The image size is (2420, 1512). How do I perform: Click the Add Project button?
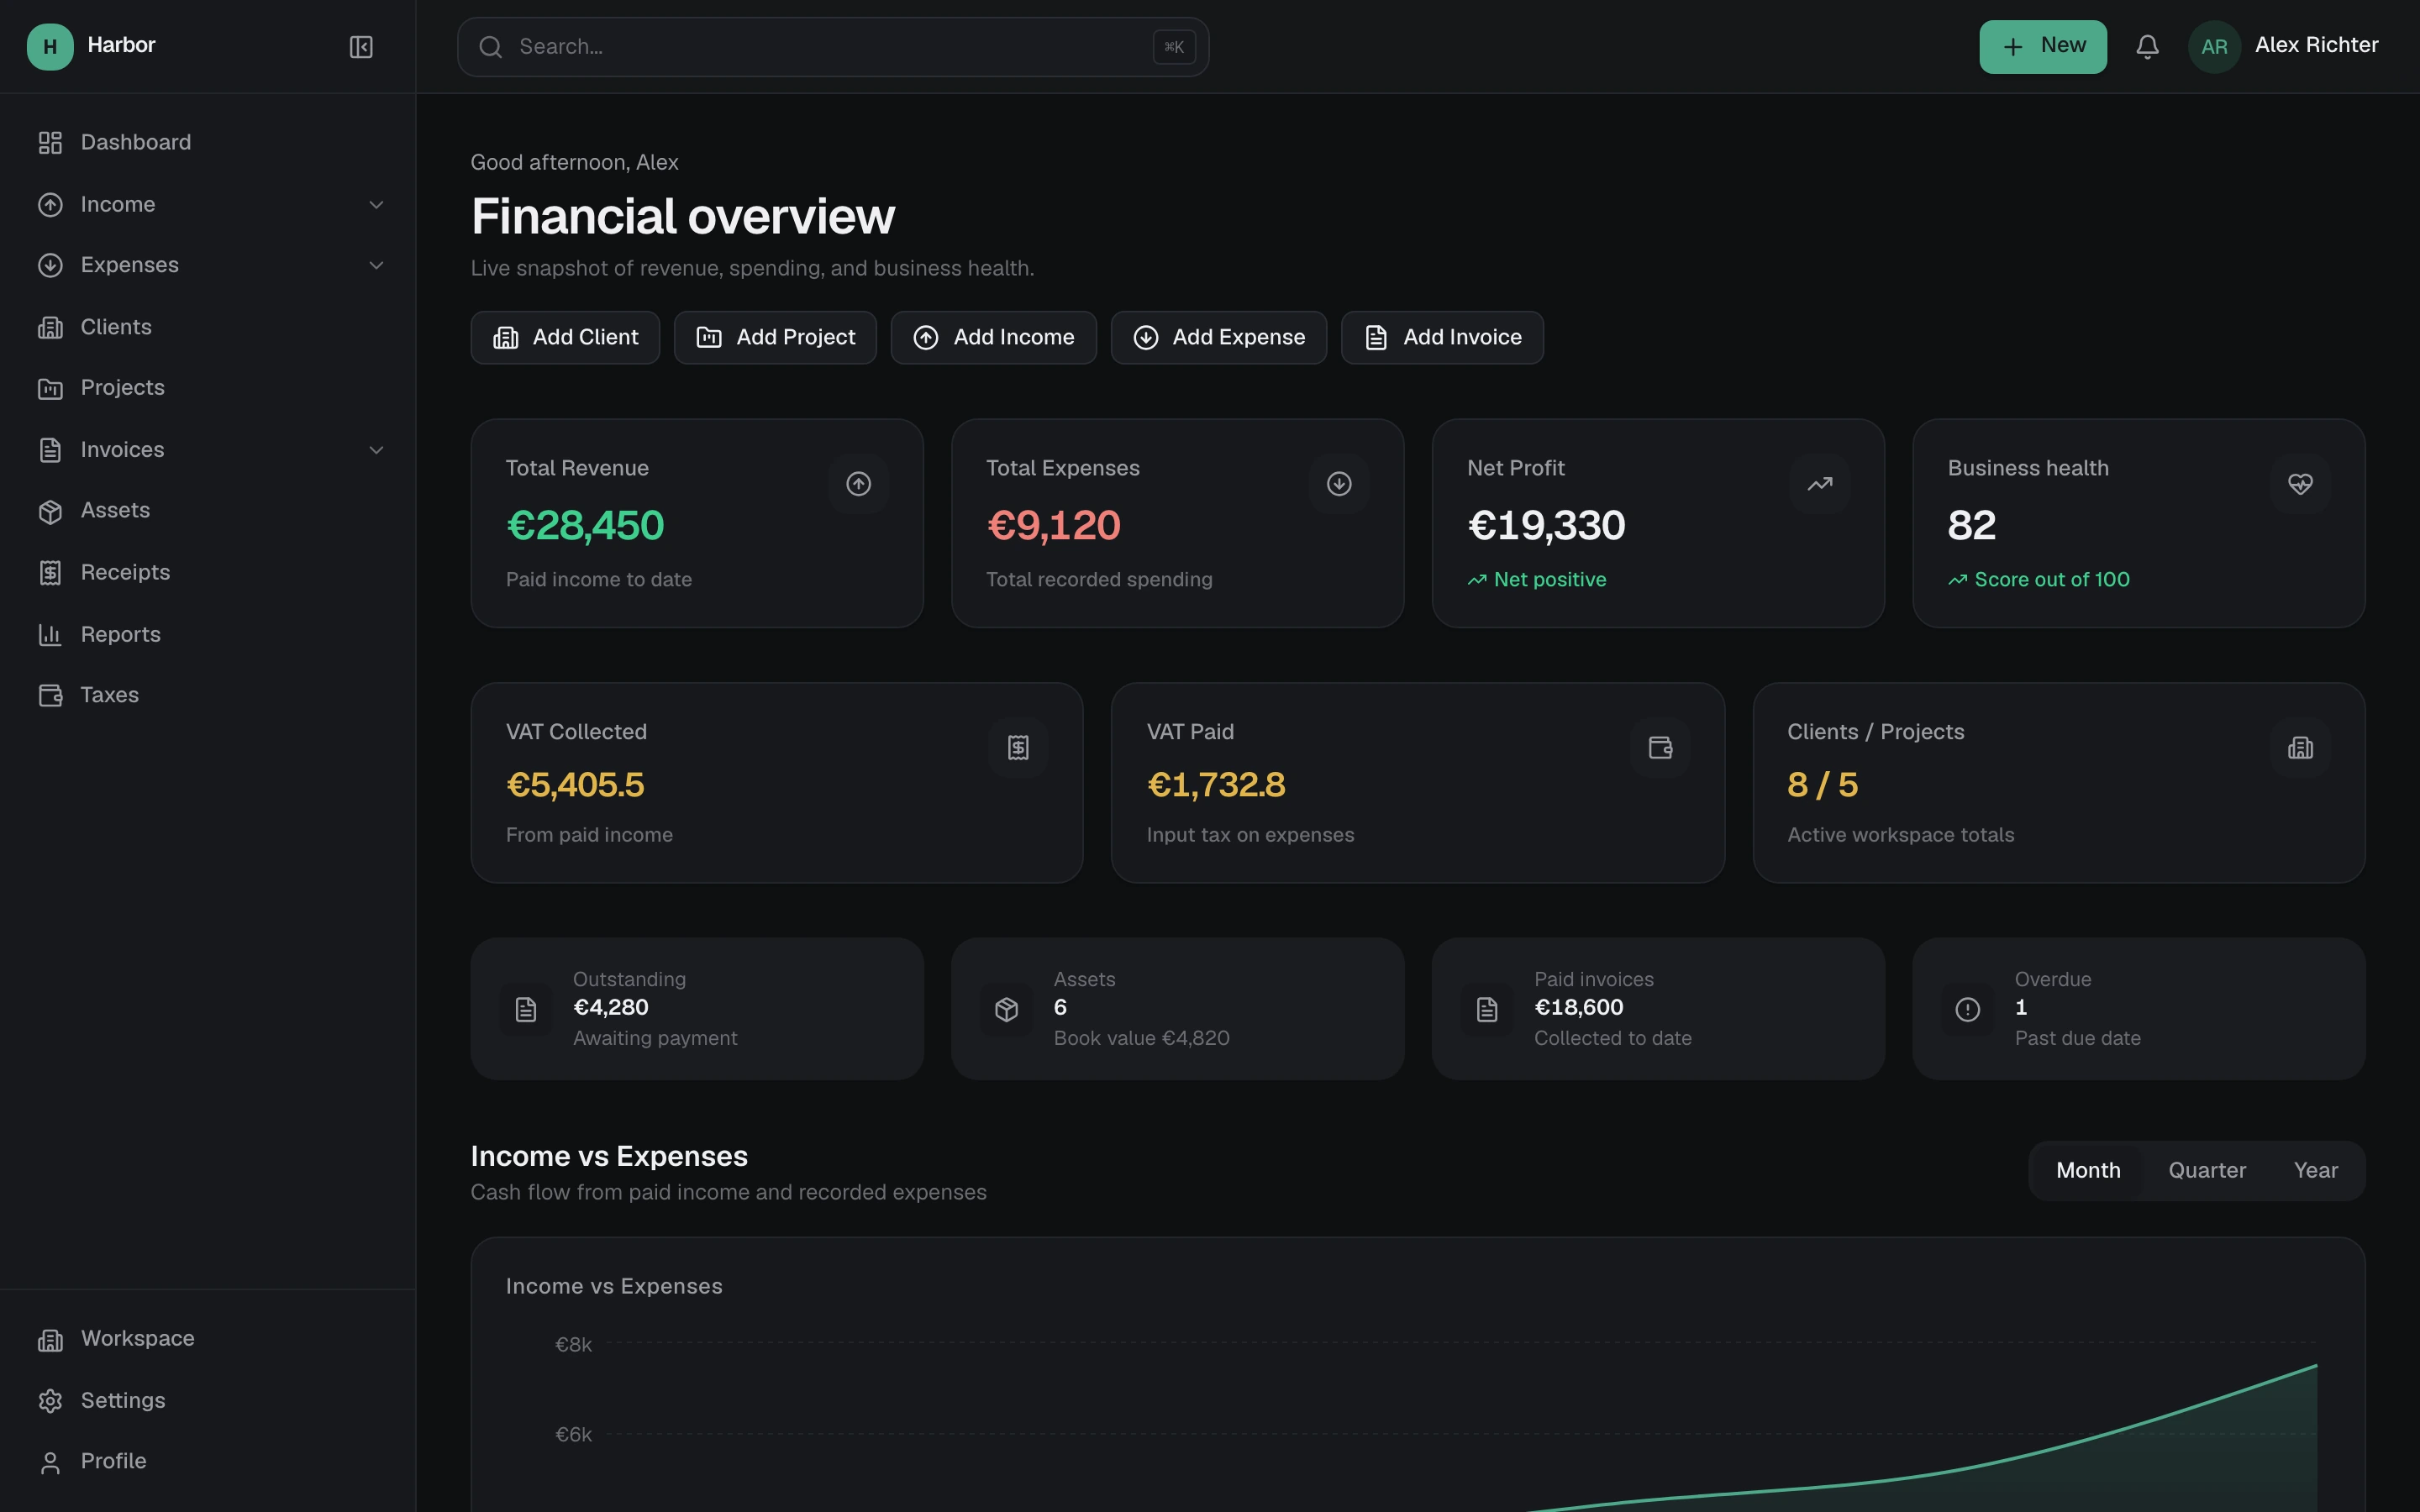[775, 338]
